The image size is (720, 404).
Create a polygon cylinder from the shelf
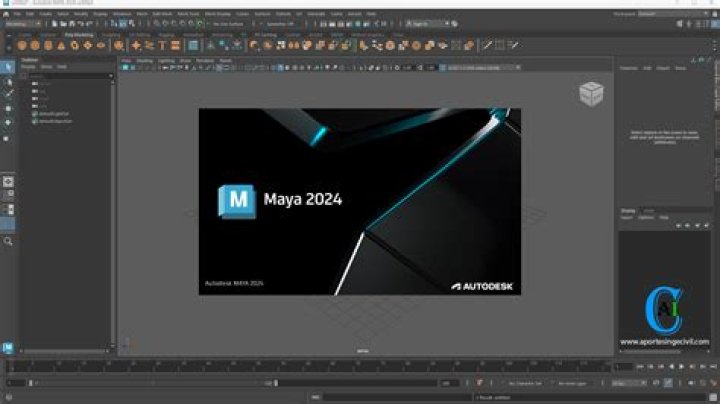48,45
